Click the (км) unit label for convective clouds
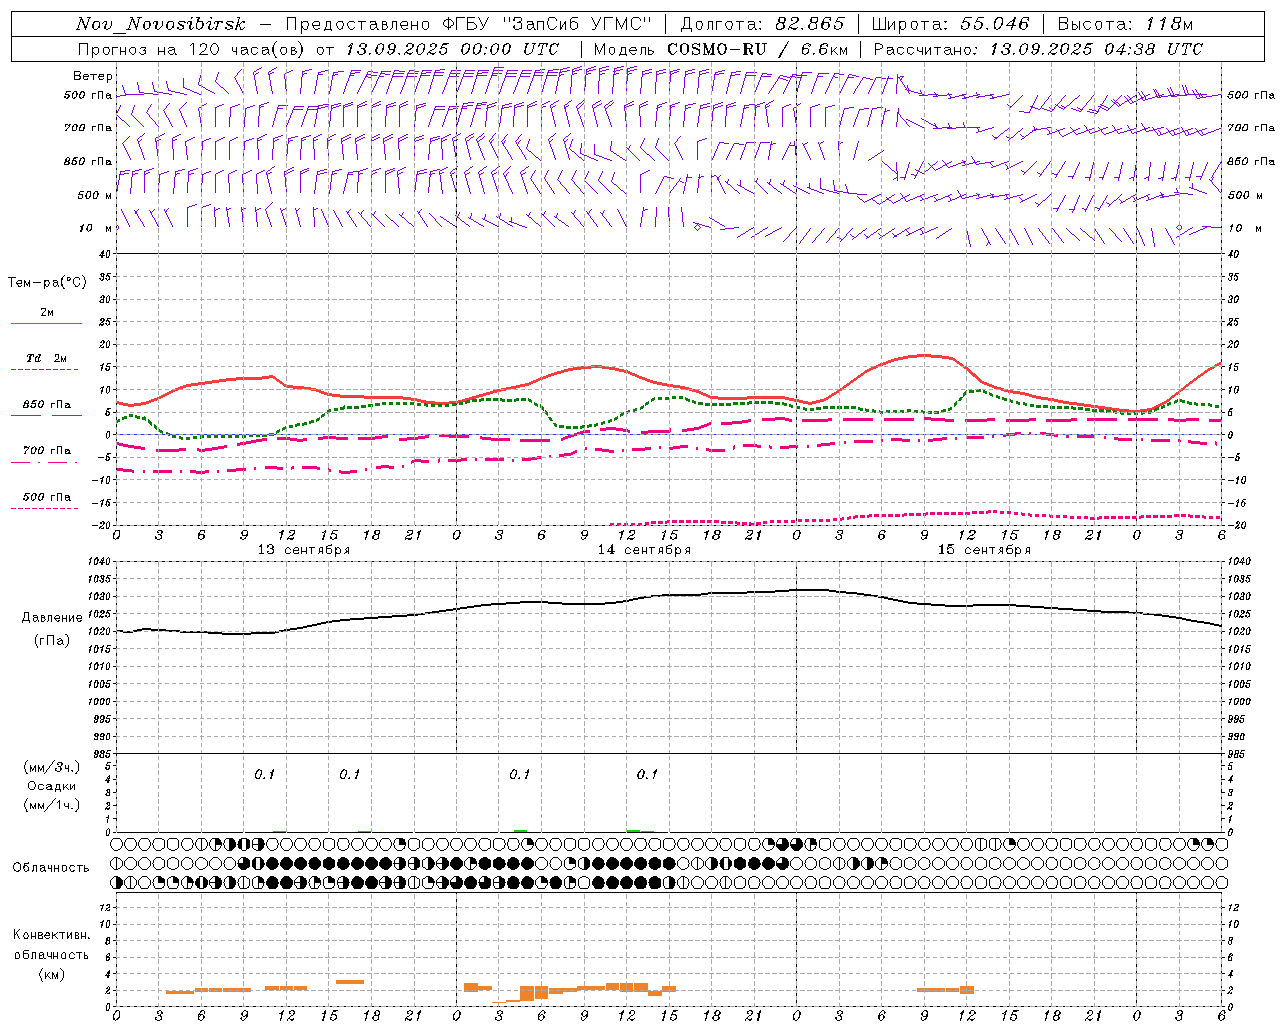The image size is (1280, 1024). coord(52,974)
